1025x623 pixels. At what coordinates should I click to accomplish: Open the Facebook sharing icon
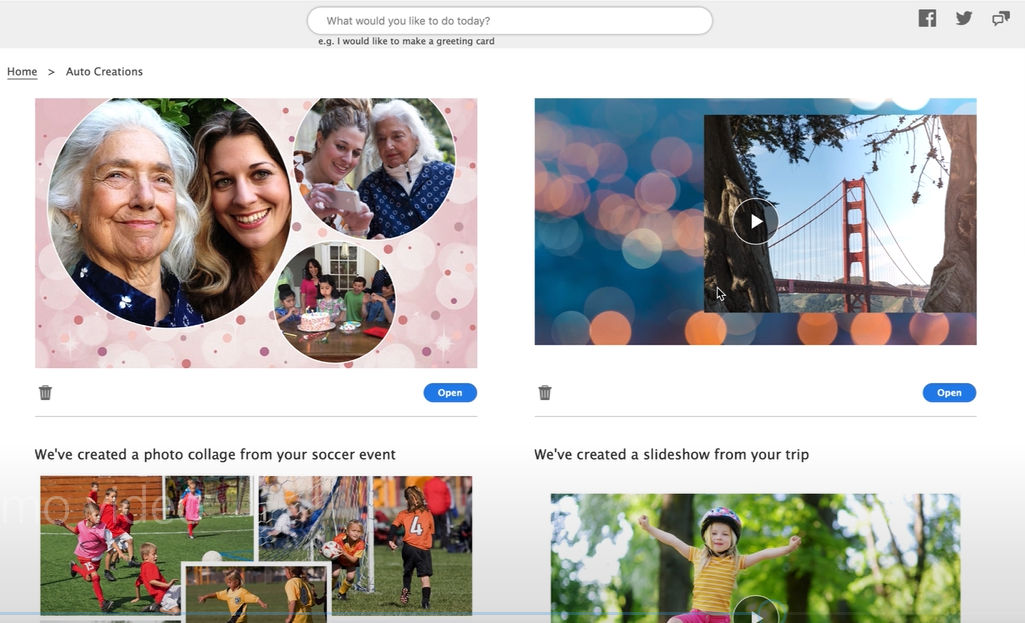click(x=926, y=17)
